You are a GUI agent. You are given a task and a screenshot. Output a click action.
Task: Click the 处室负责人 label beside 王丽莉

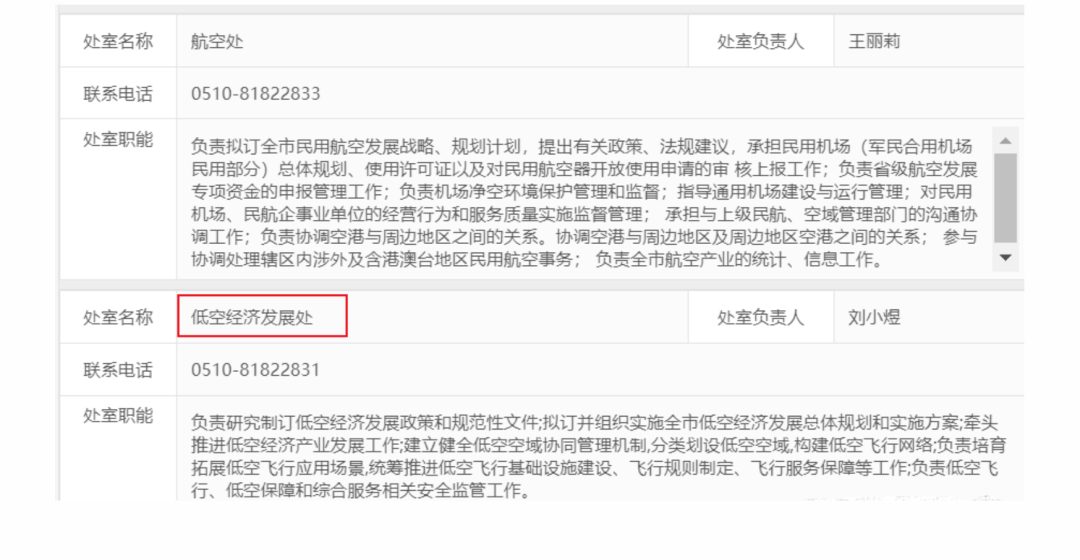click(760, 41)
